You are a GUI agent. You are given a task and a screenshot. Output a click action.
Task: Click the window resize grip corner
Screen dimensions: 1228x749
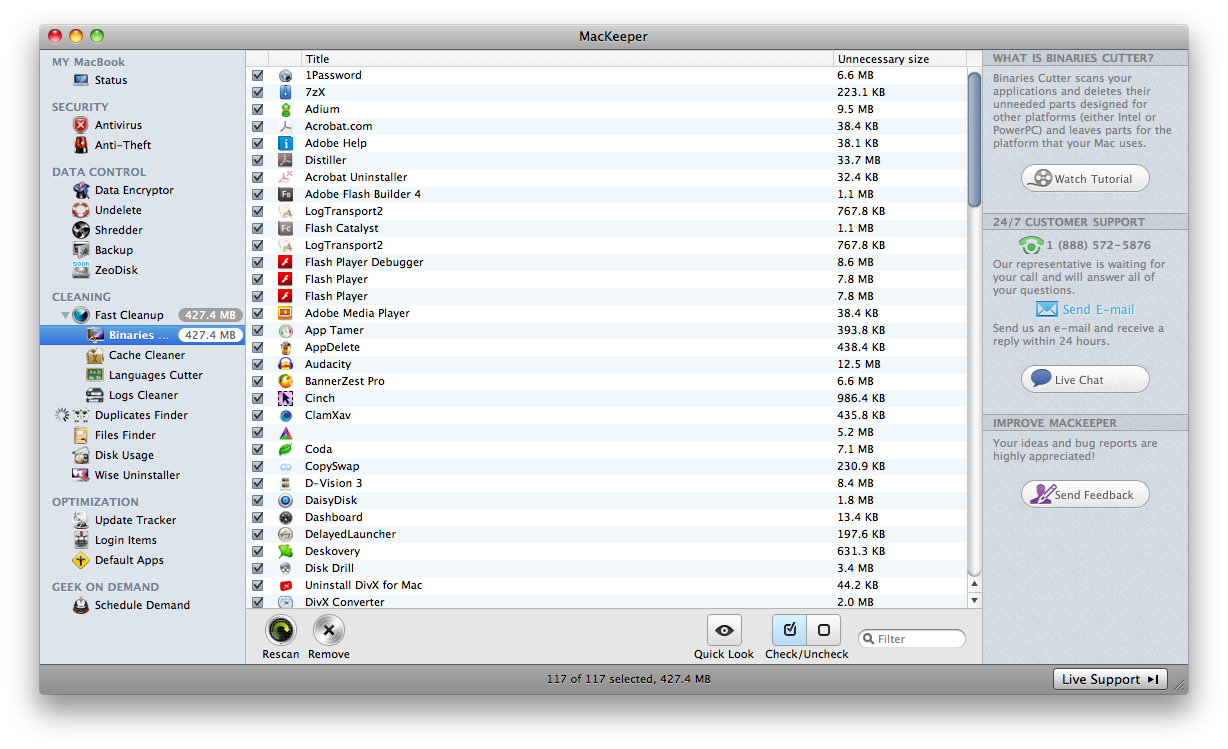[1180, 686]
